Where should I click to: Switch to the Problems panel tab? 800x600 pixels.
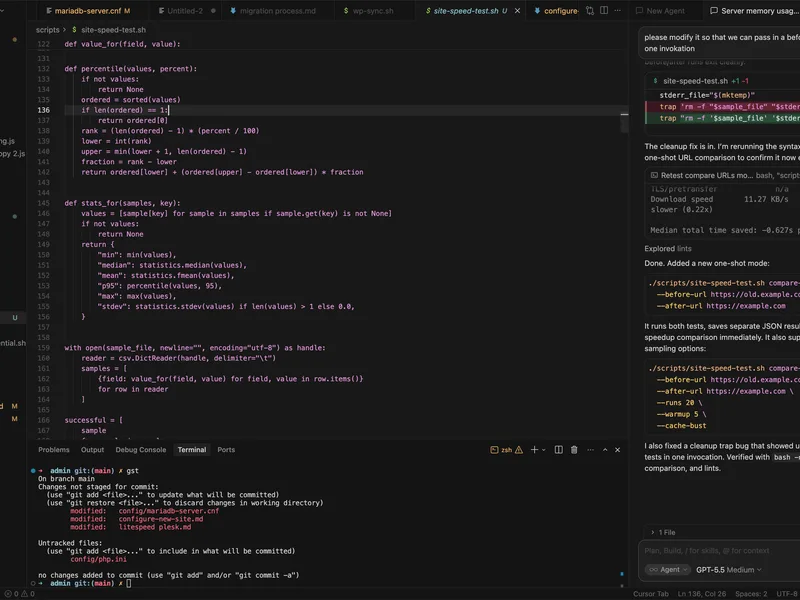click(x=54, y=449)
